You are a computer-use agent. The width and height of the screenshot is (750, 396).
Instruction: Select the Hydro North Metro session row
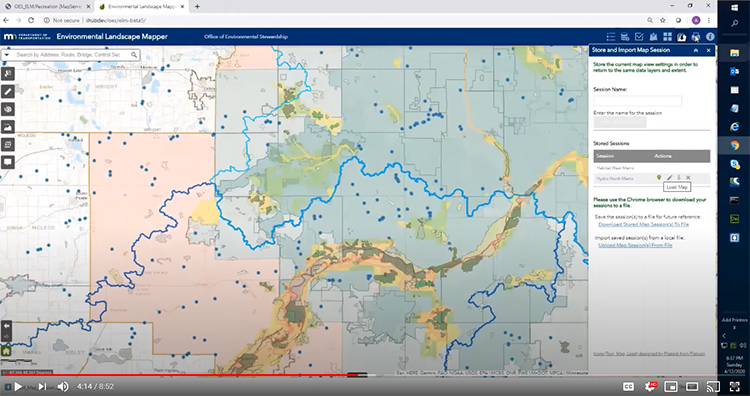651,178
